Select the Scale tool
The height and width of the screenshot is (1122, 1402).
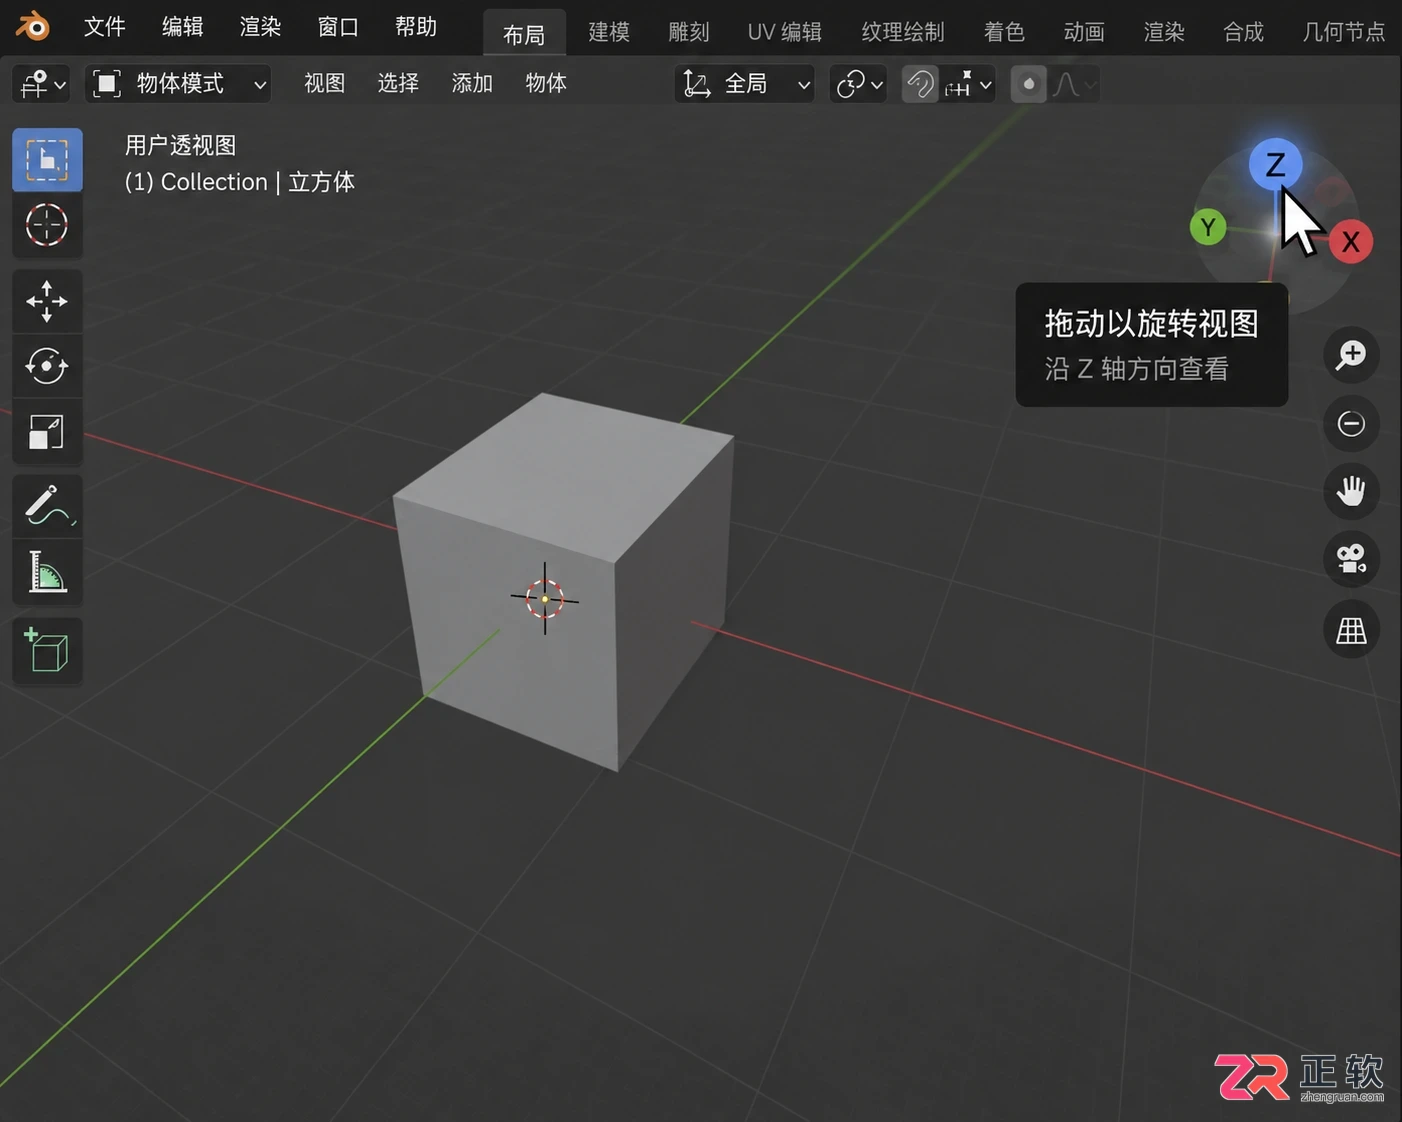tap(47, 432)
